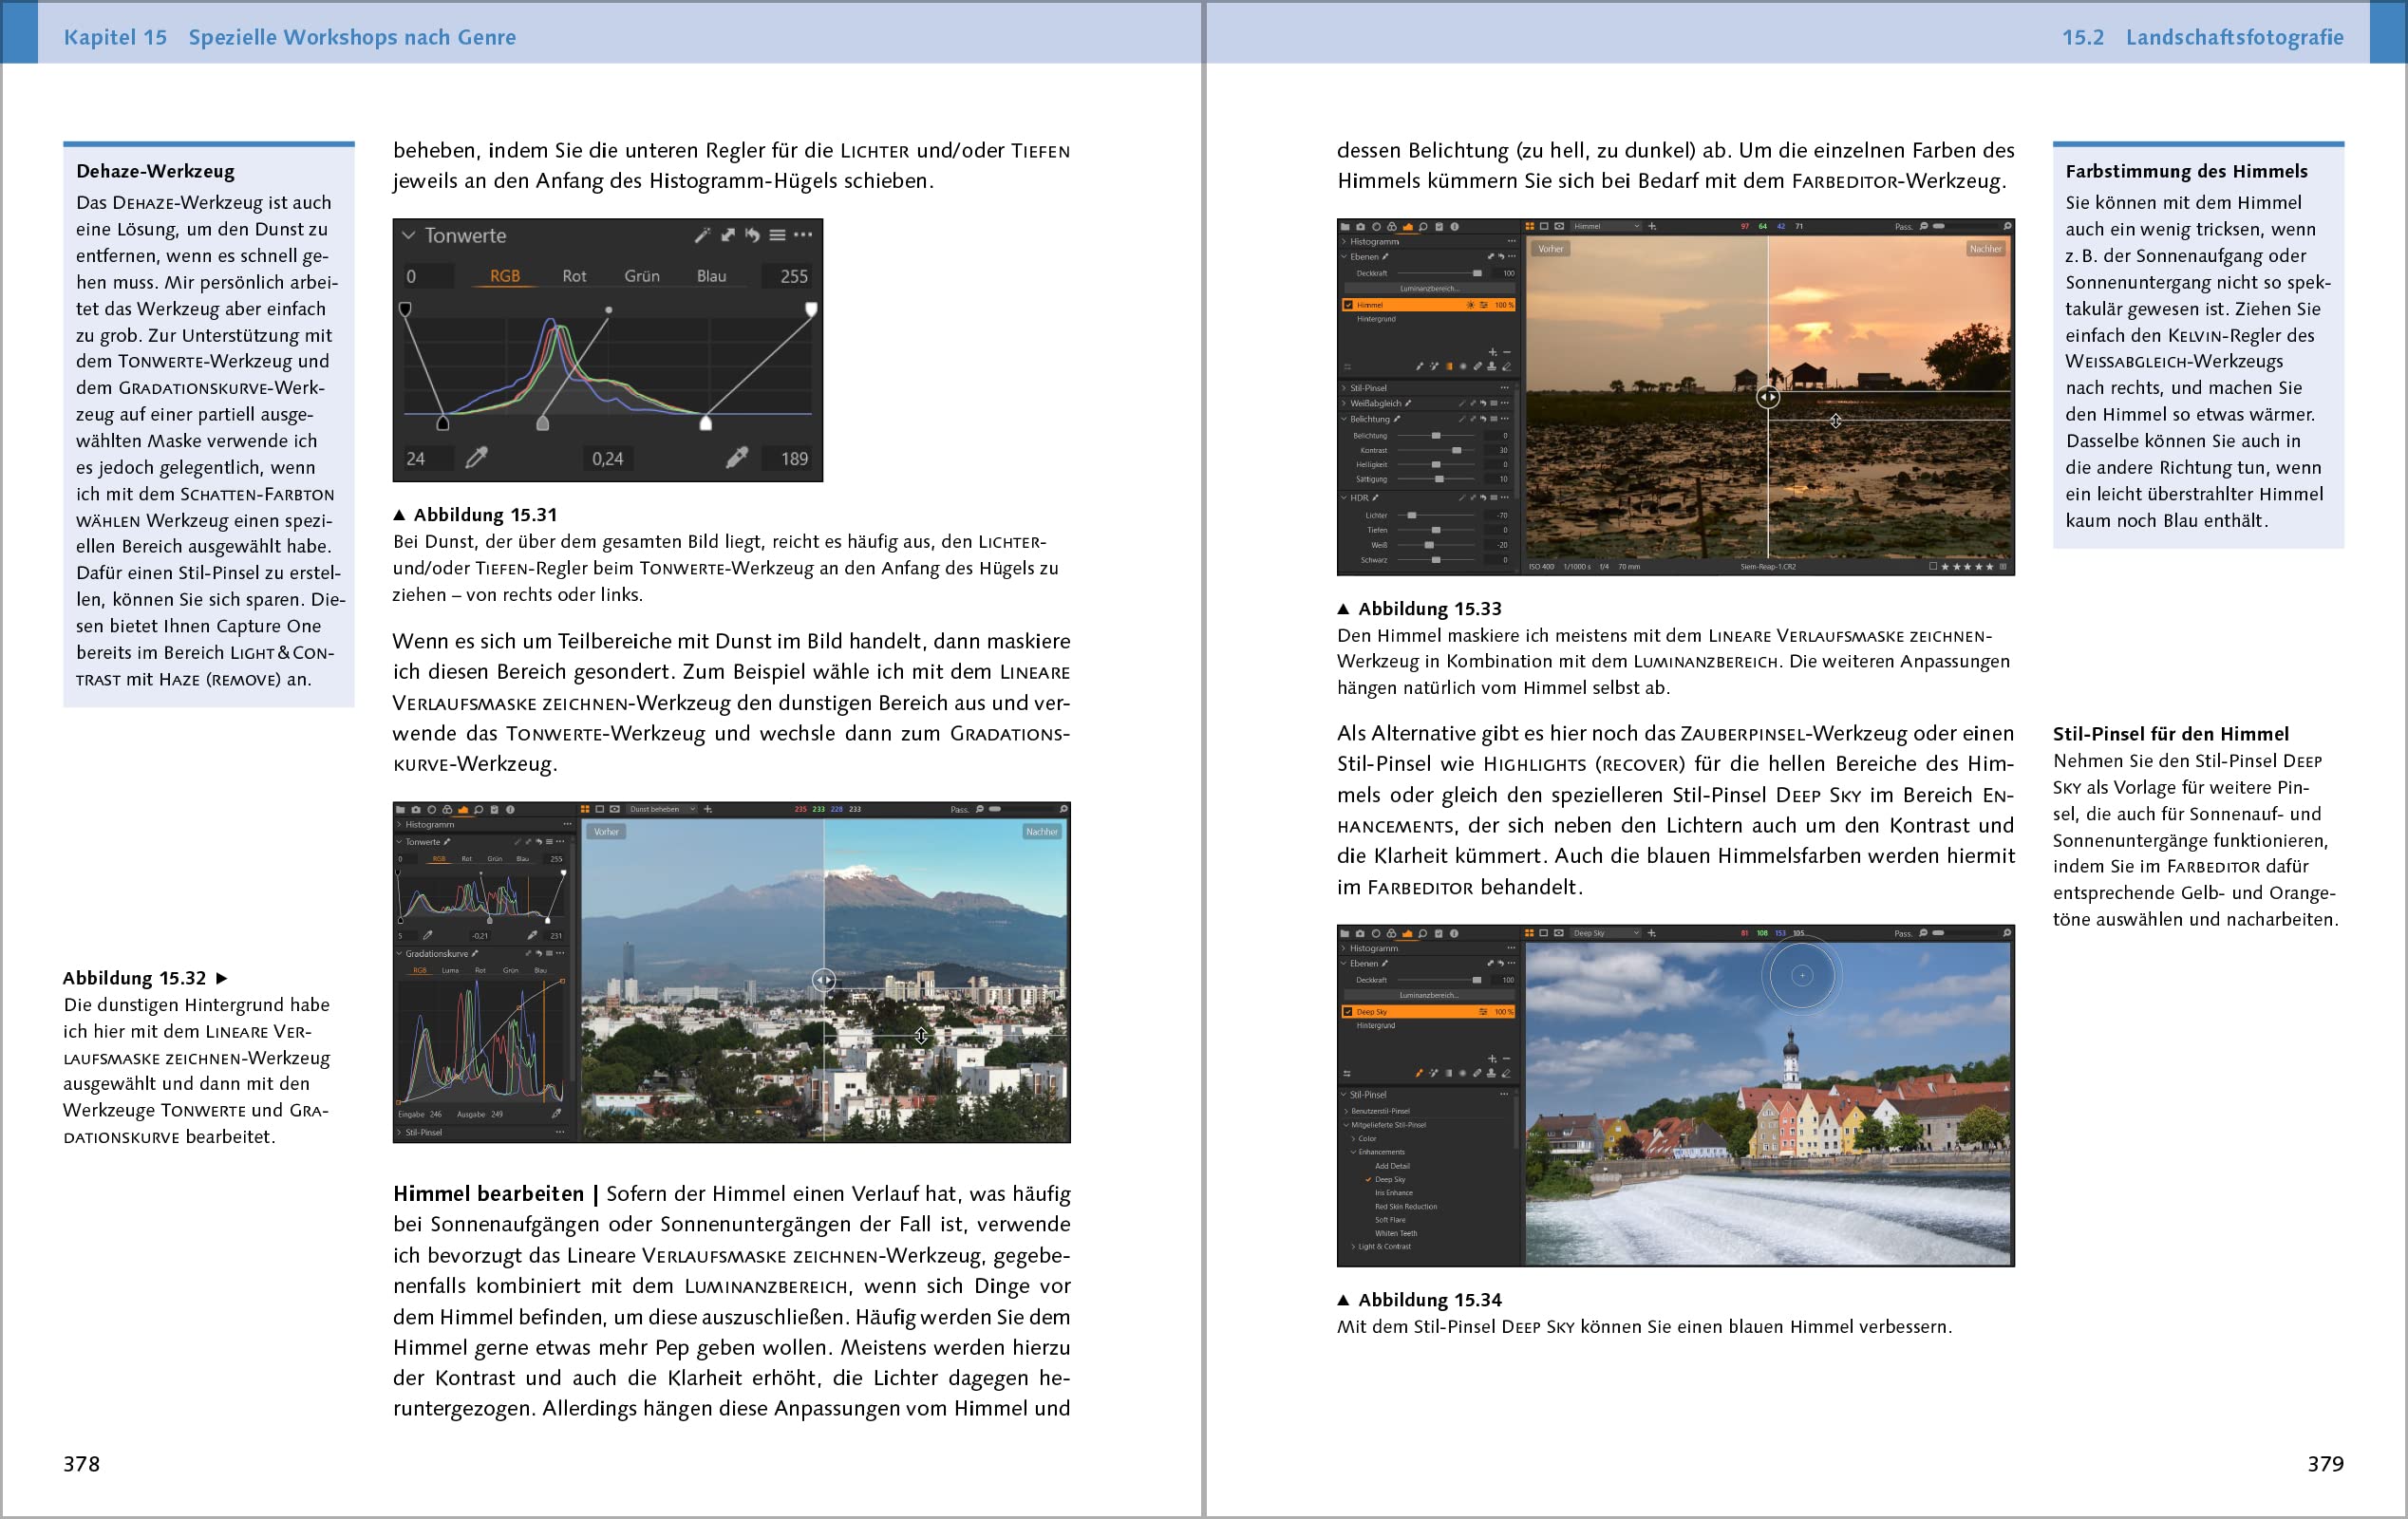The image size is (2408, 1519).
Task: Collapse the Tonwerte panel chevron in Abbildung 15.31
Action: [408, 235]
